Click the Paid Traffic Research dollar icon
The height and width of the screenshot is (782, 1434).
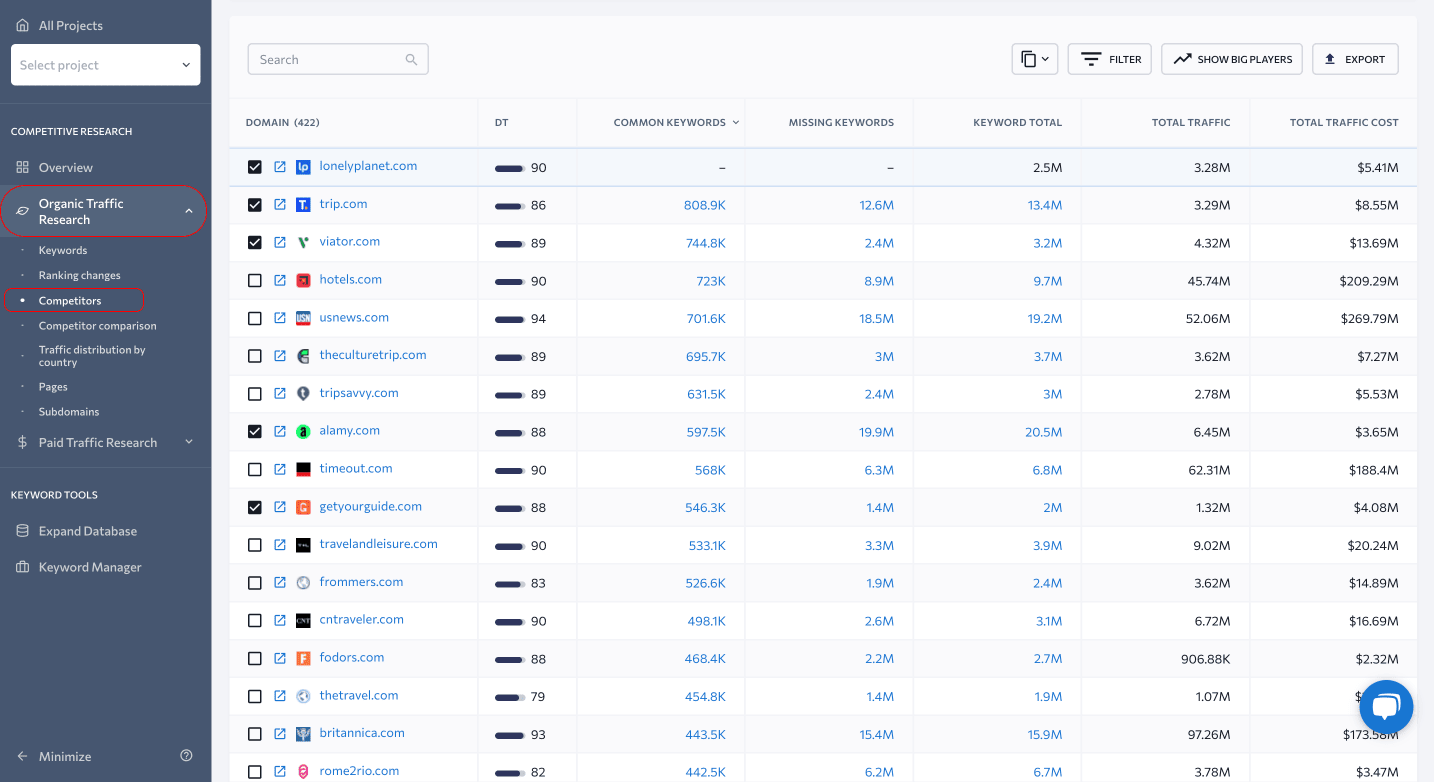pyautogui.click(x=22, y=442)
